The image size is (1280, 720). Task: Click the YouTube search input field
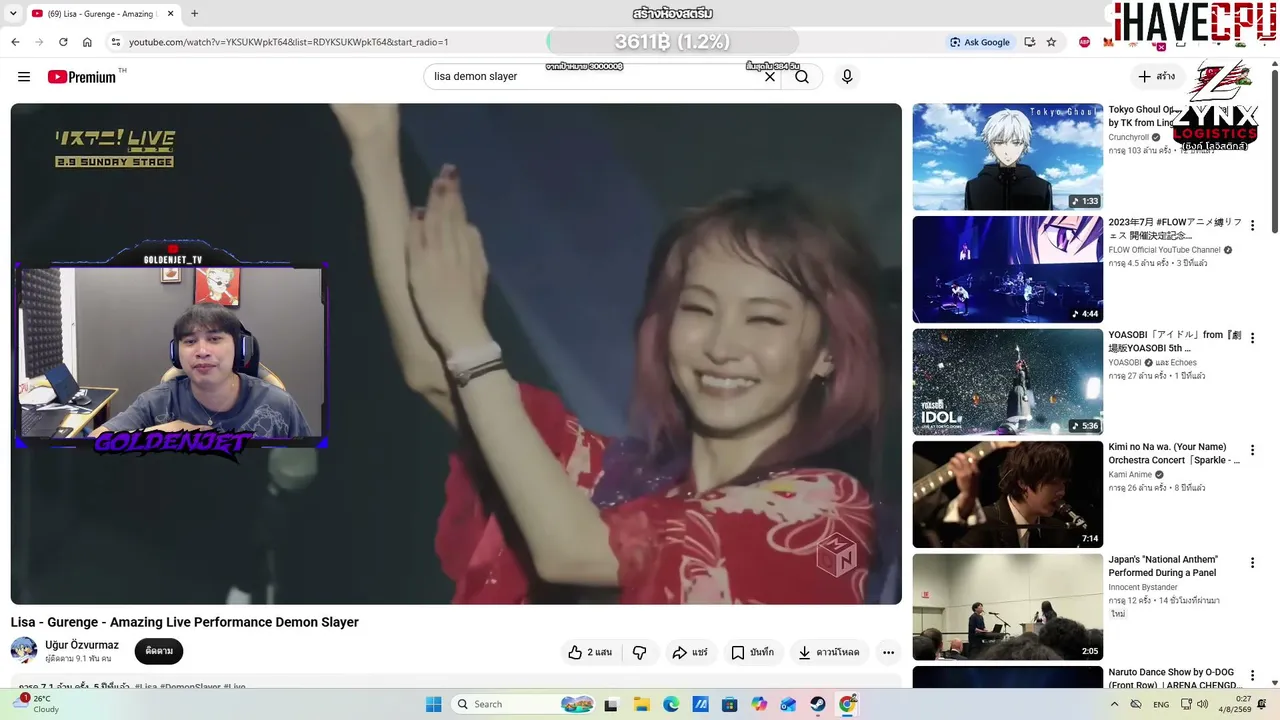coord(595,77)
